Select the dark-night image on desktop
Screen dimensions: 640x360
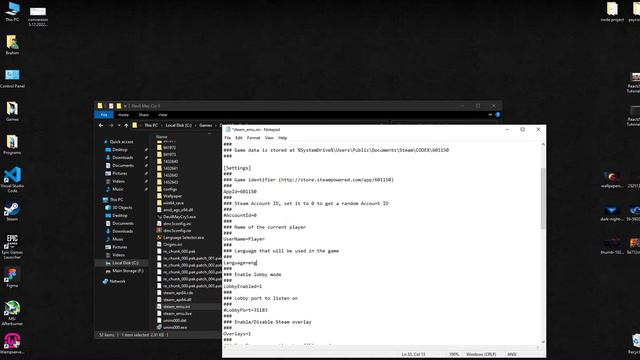pyautogui.click(x=611, y=213)
